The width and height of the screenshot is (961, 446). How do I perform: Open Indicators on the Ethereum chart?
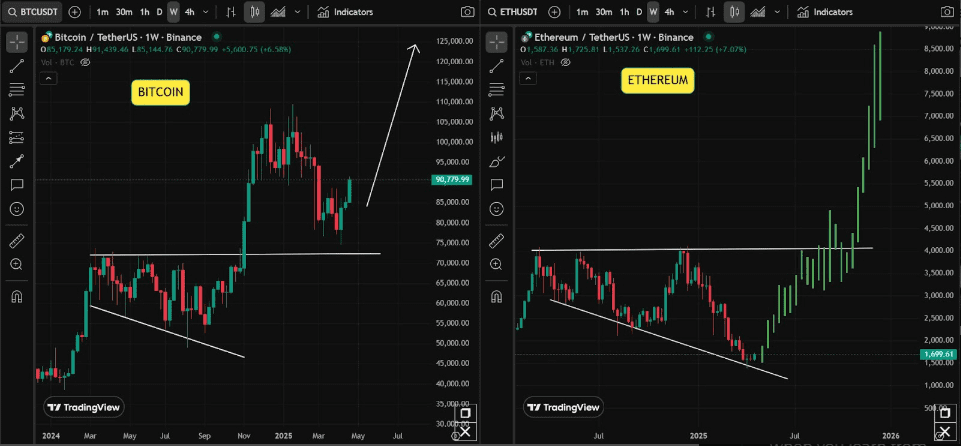(x=824, y=12)
